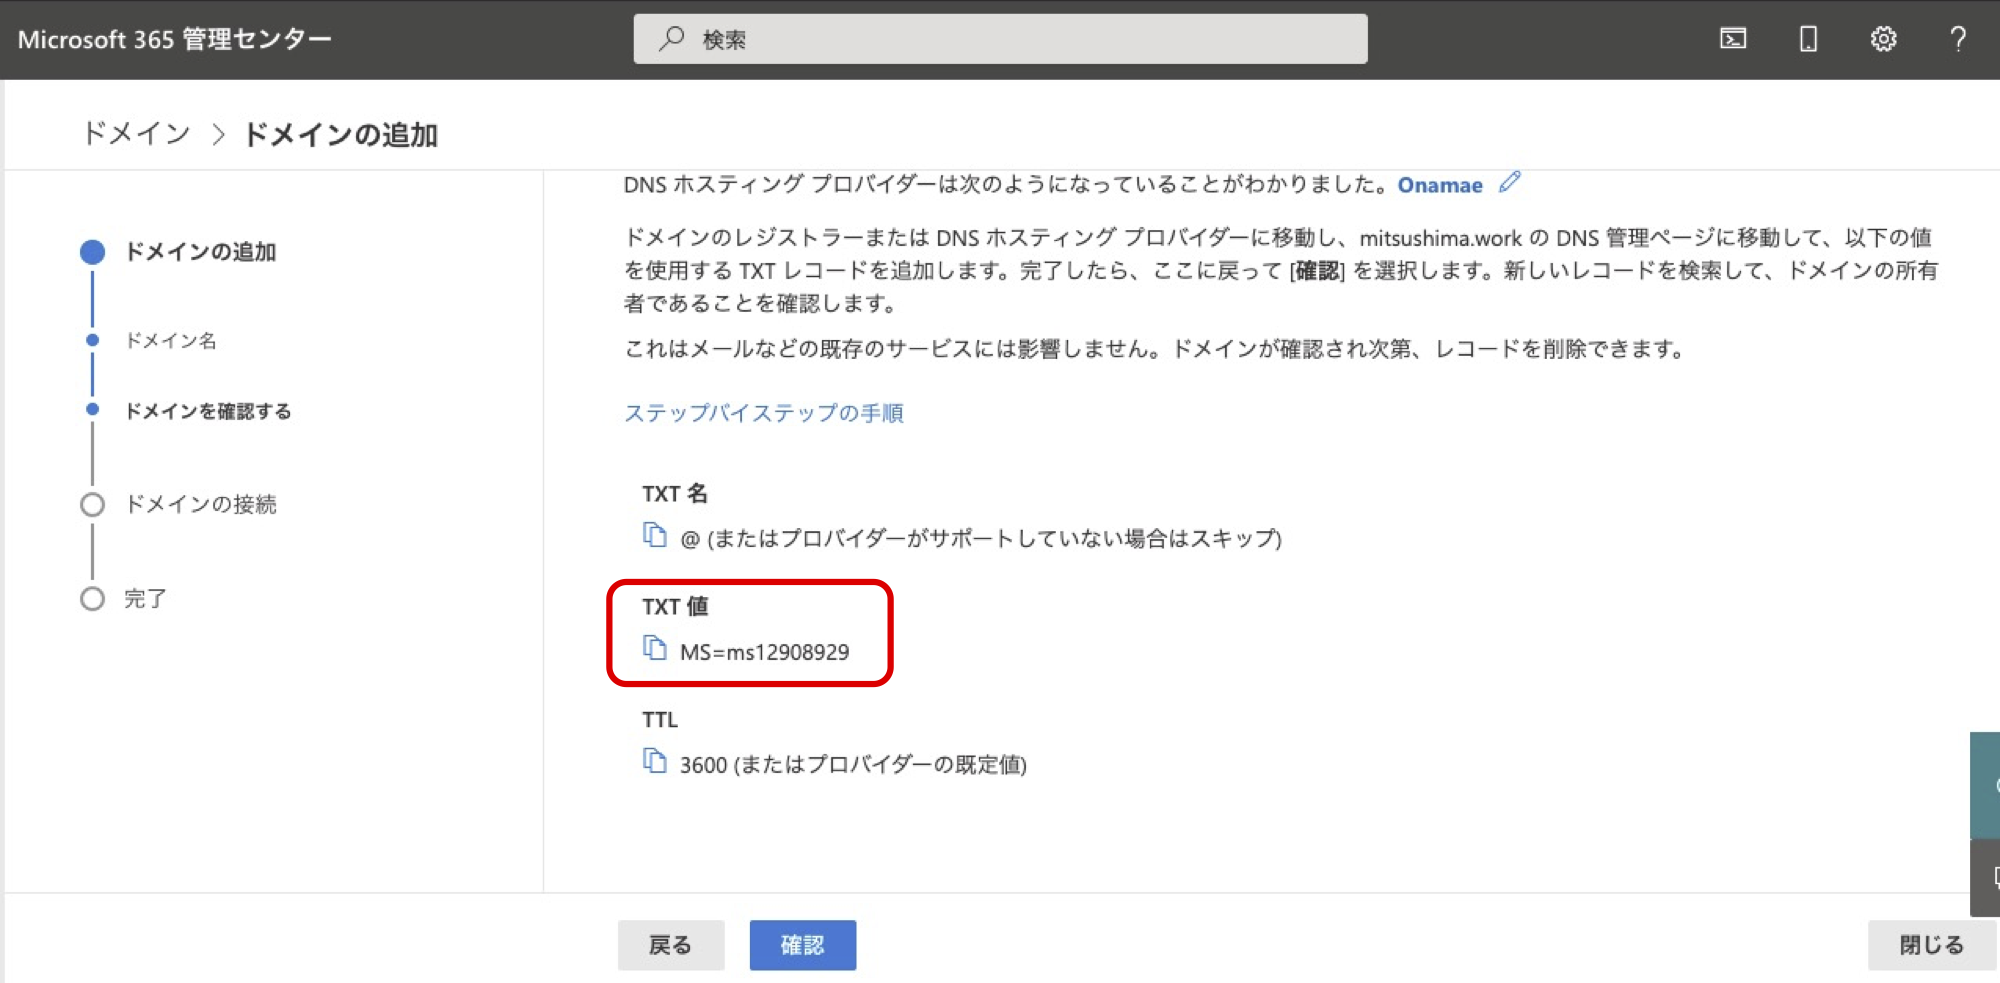Go to ドメイン breadcrumb
Image resolution: width=2000 pixels, height=983 pixels.
137,134
